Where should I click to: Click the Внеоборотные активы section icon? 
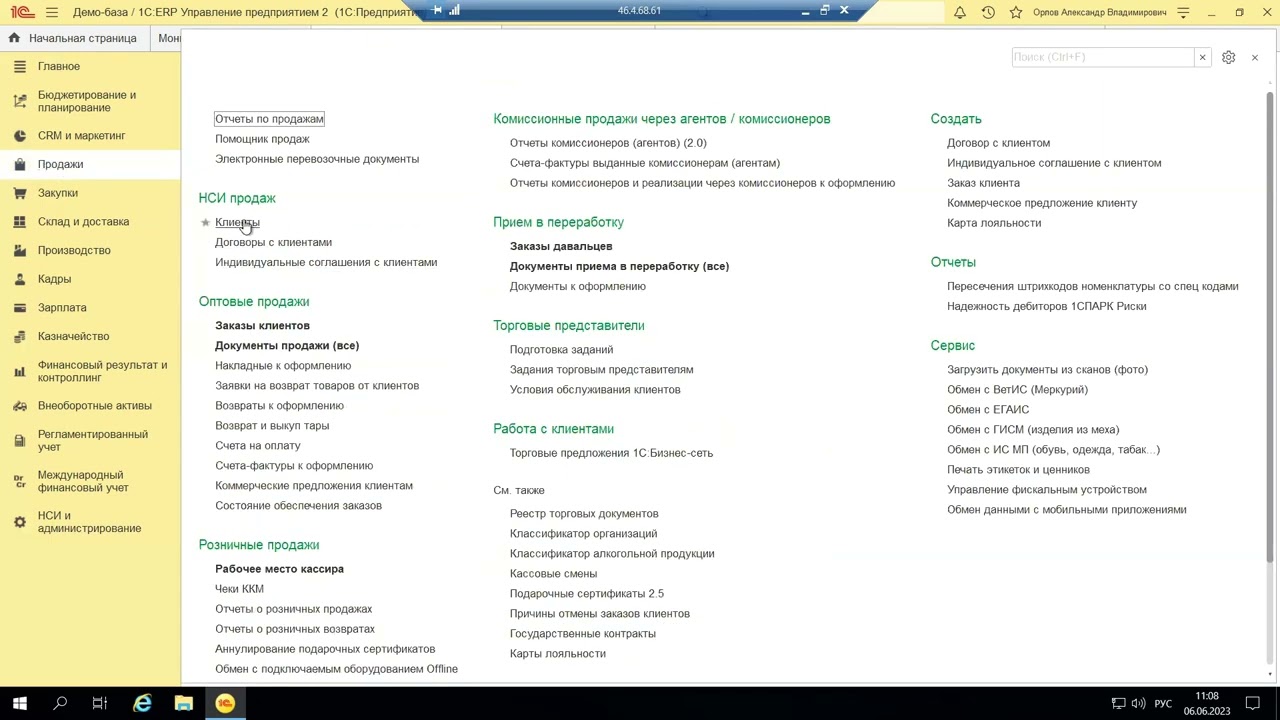(x=19, y=406)
